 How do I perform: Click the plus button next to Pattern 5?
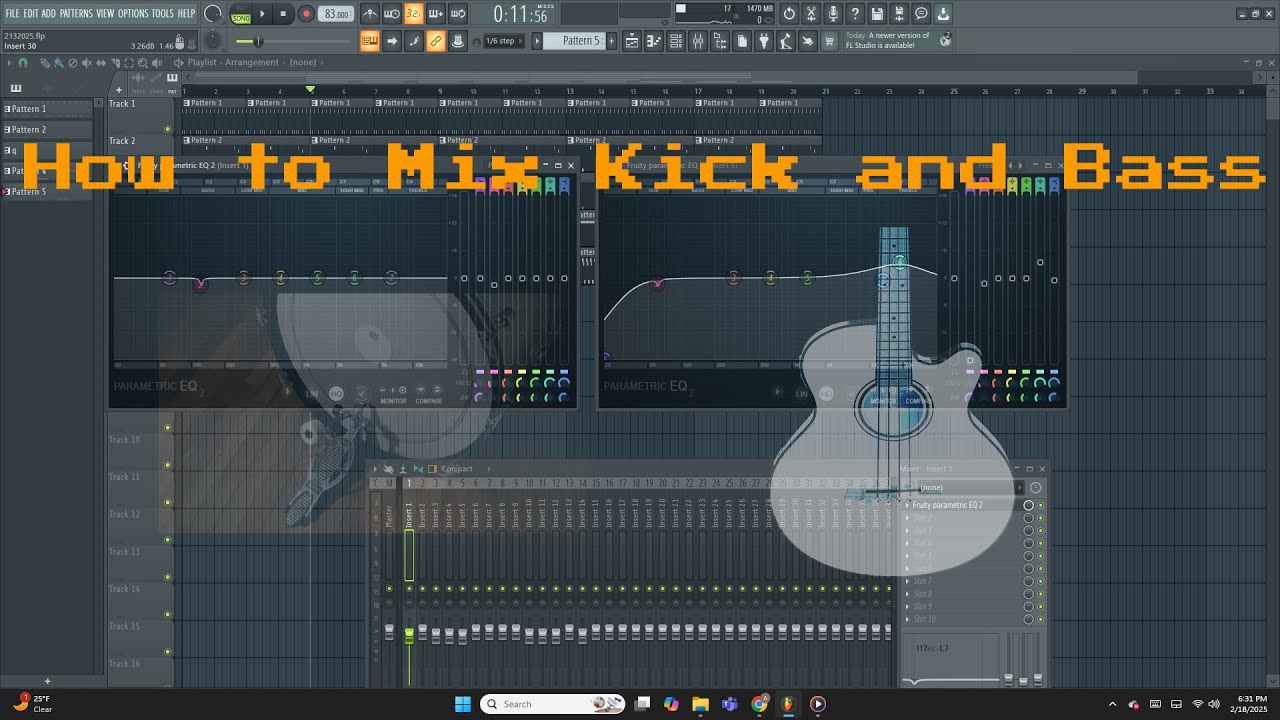[x=612, y=41]
